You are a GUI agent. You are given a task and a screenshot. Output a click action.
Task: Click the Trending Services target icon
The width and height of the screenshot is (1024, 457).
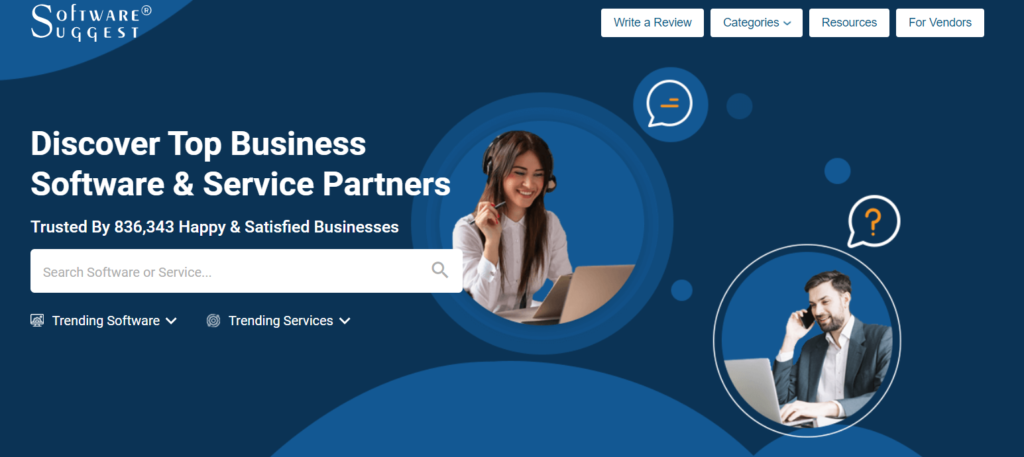tap(214, 321)
